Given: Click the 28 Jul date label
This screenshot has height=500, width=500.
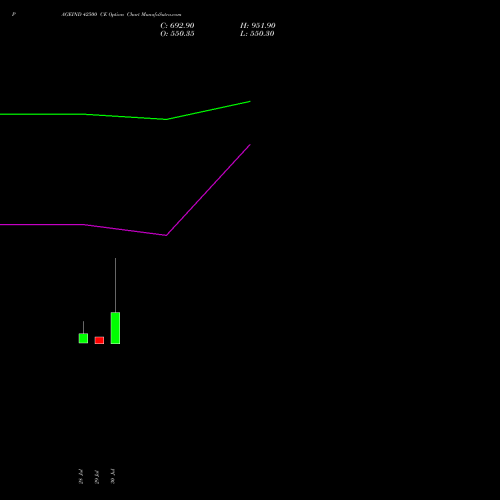Looking at the screenshot, I should pyautogui.click(x=81, y=477).
